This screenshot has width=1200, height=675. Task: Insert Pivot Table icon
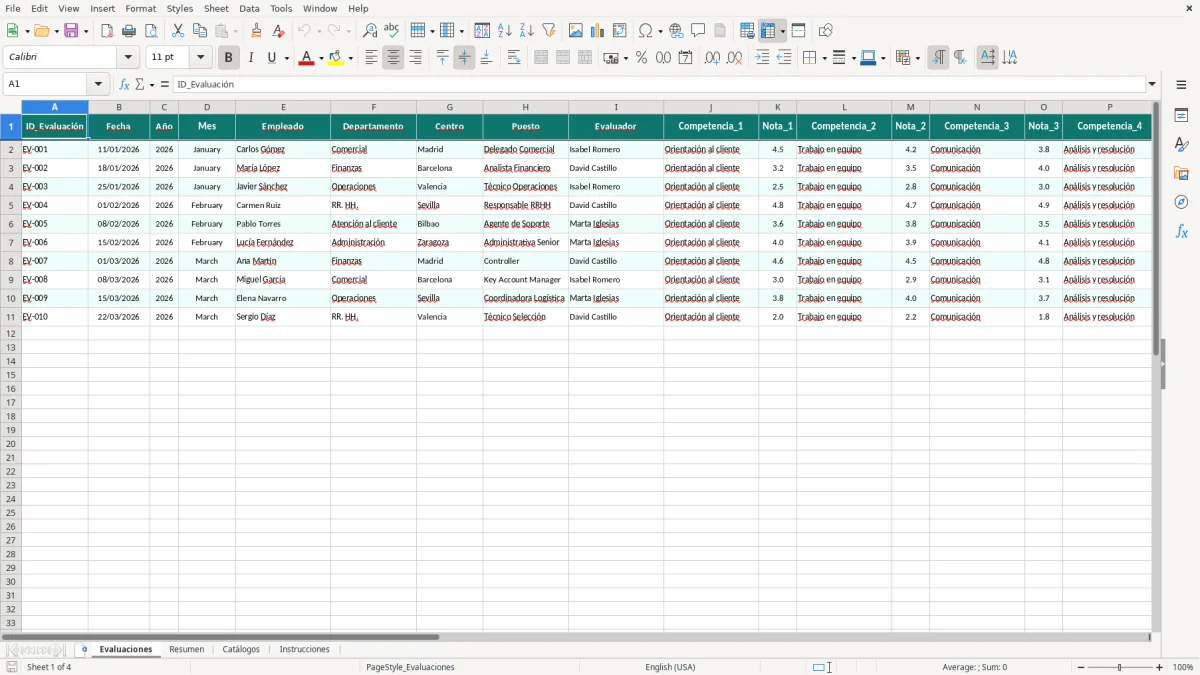tap(620, 31)
